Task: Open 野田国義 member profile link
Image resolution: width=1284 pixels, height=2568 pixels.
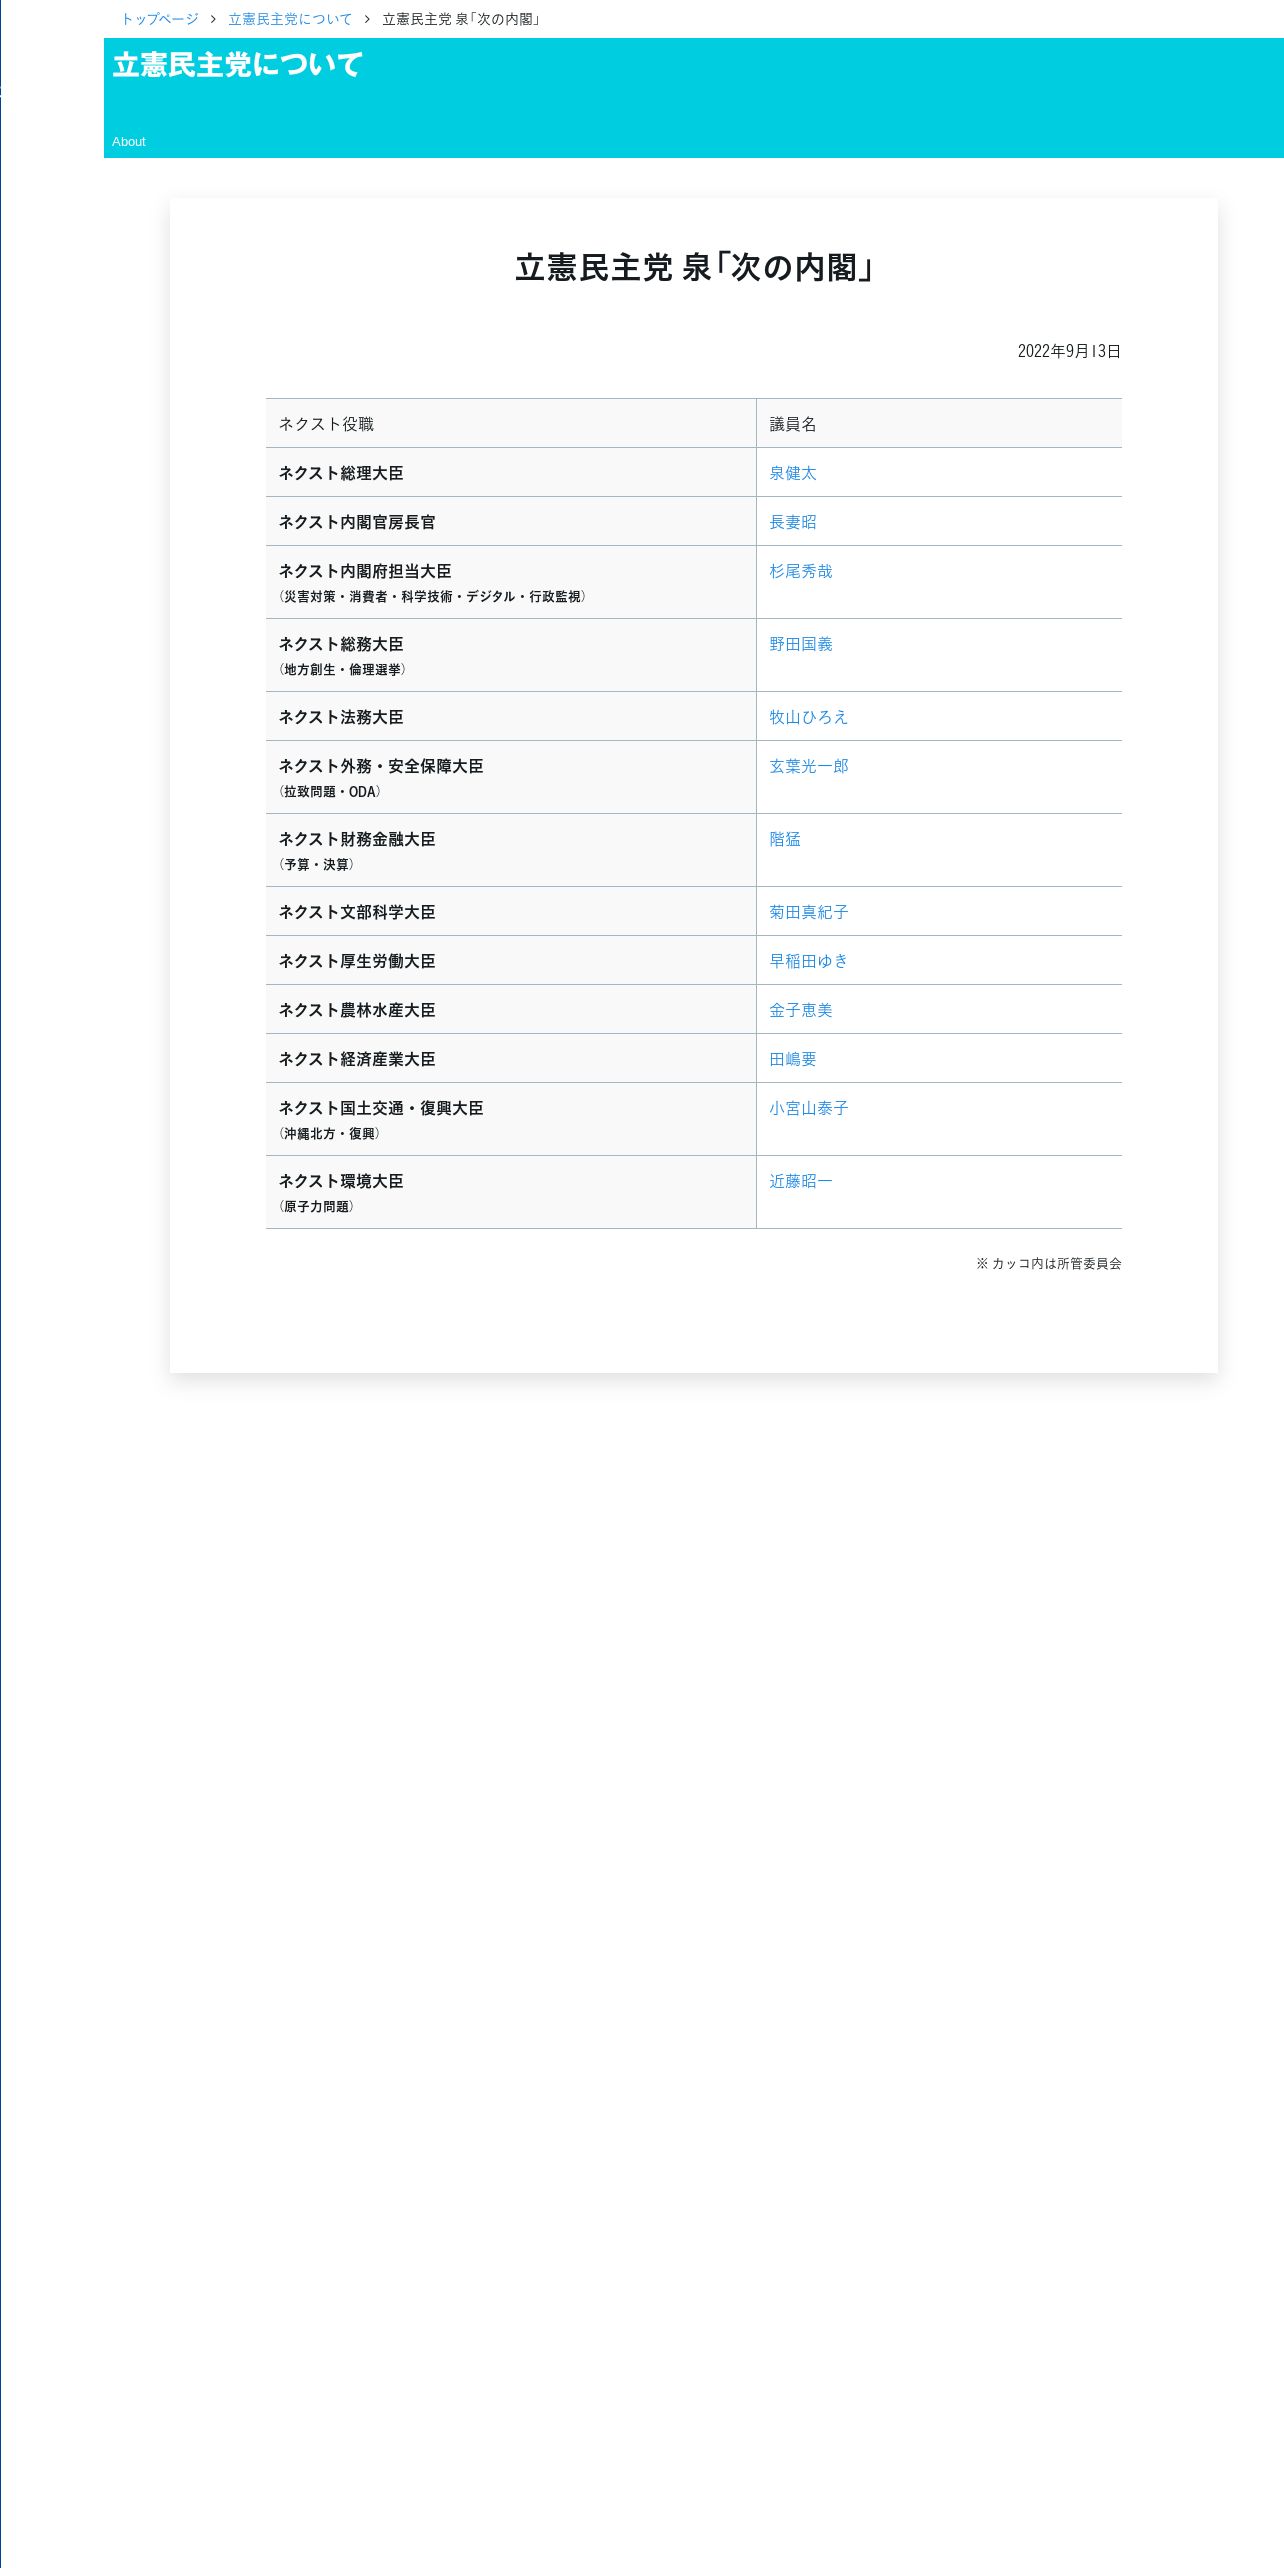Action: tap(801, 644)
